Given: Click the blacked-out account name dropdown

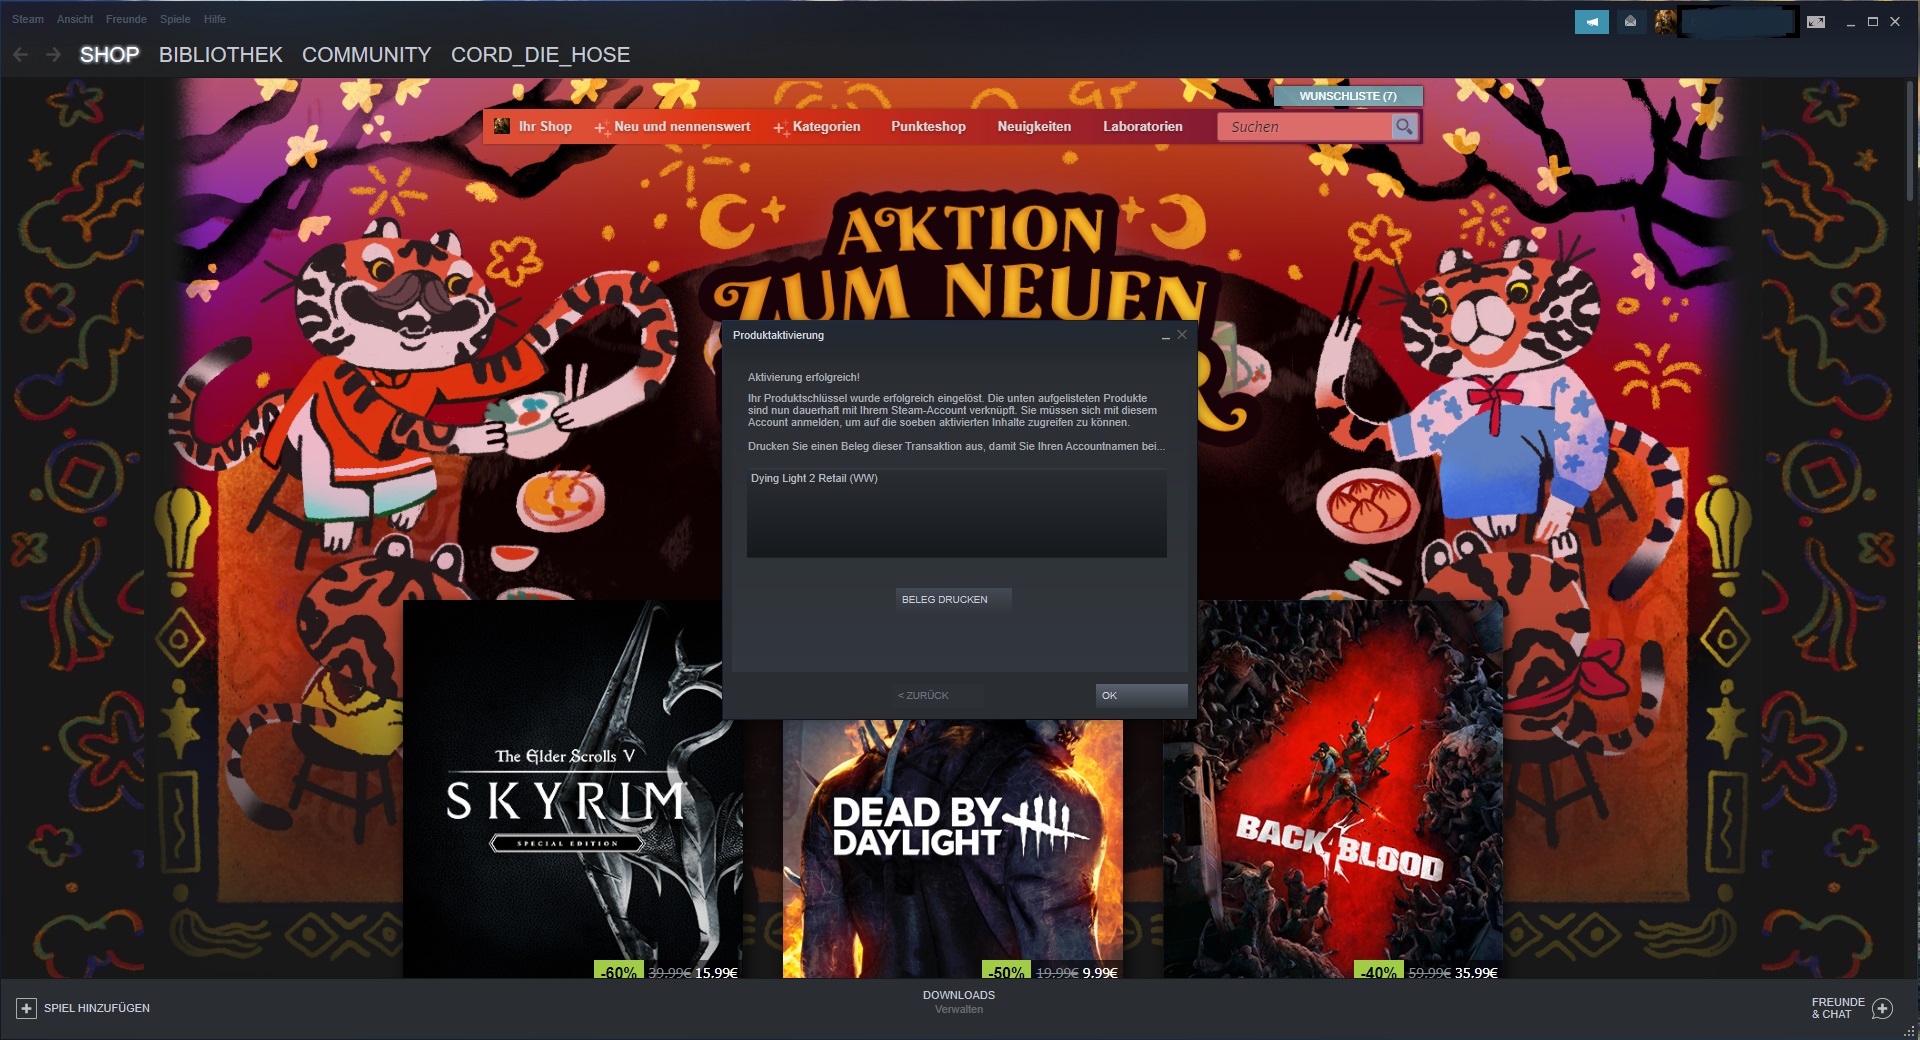Looking at the screenshot, I should 1738,21.
